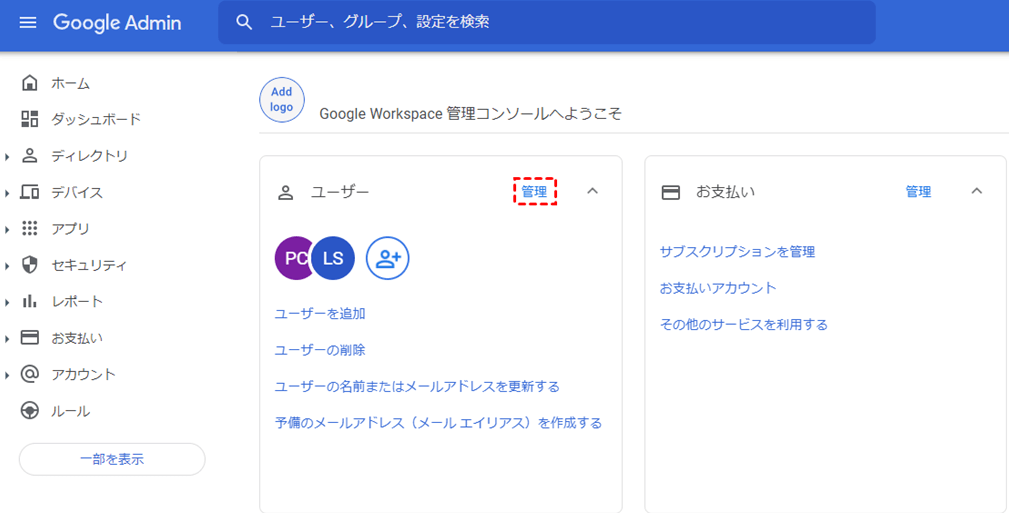1009x513 pixels.
Task: Open デバイス in the sidebar
Action: click(77, 192)
